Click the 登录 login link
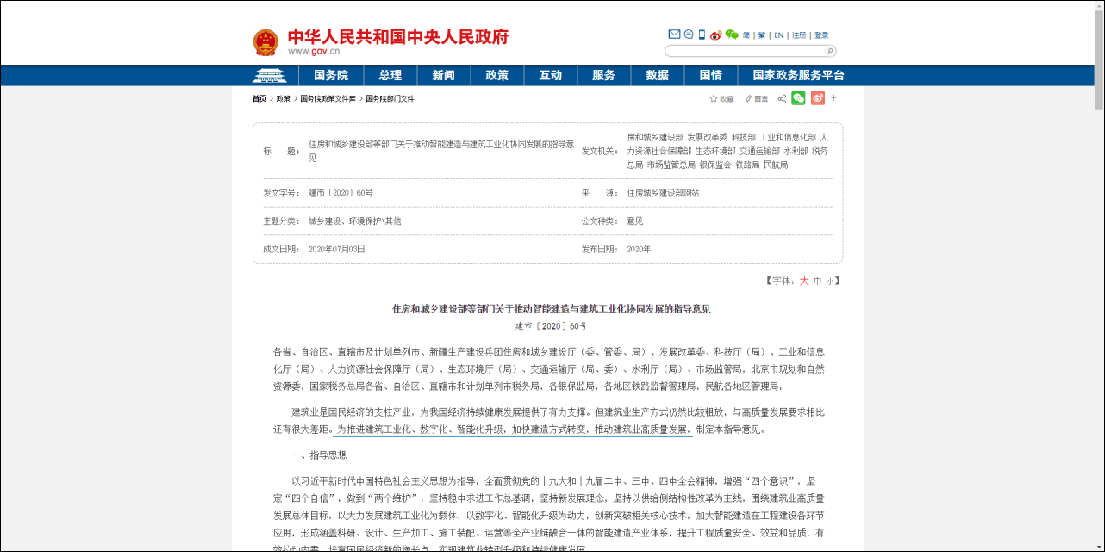 pos(821,35)
